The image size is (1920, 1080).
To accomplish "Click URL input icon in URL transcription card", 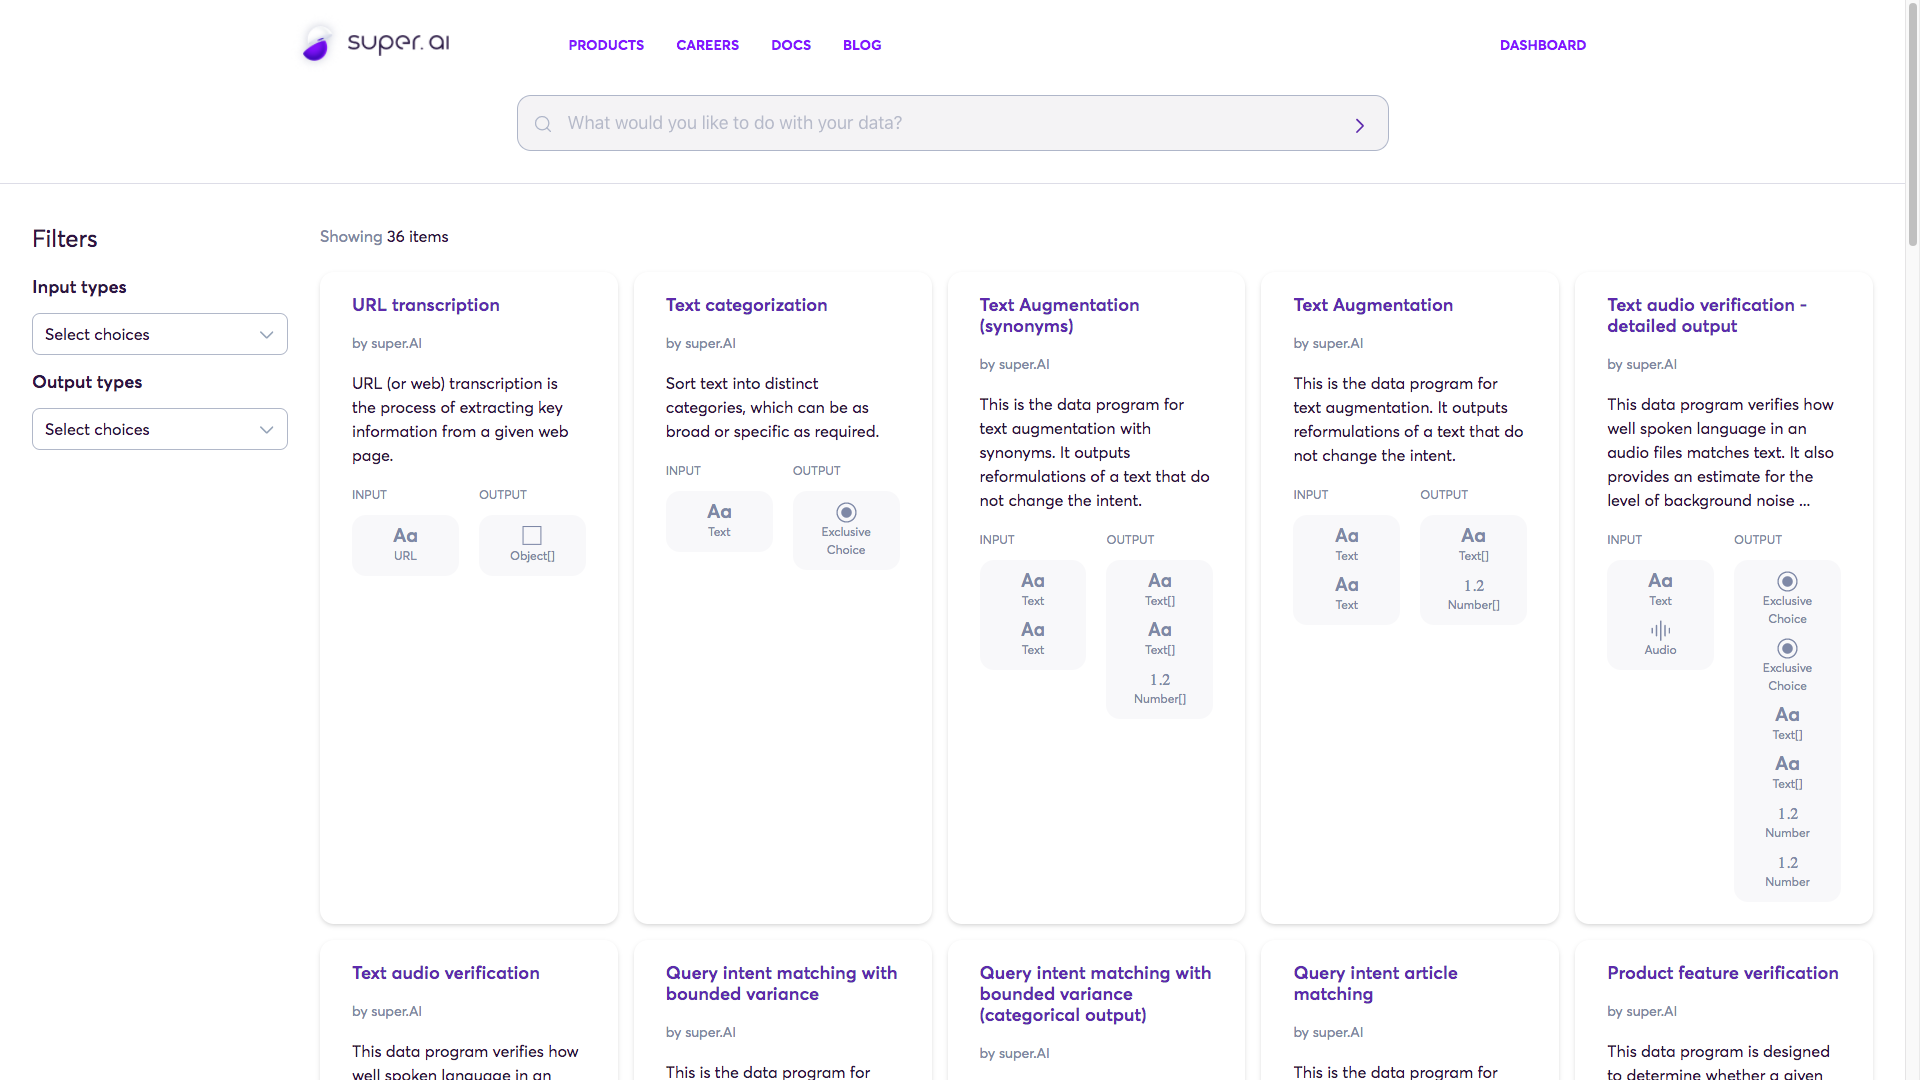I will pos(405,536).
